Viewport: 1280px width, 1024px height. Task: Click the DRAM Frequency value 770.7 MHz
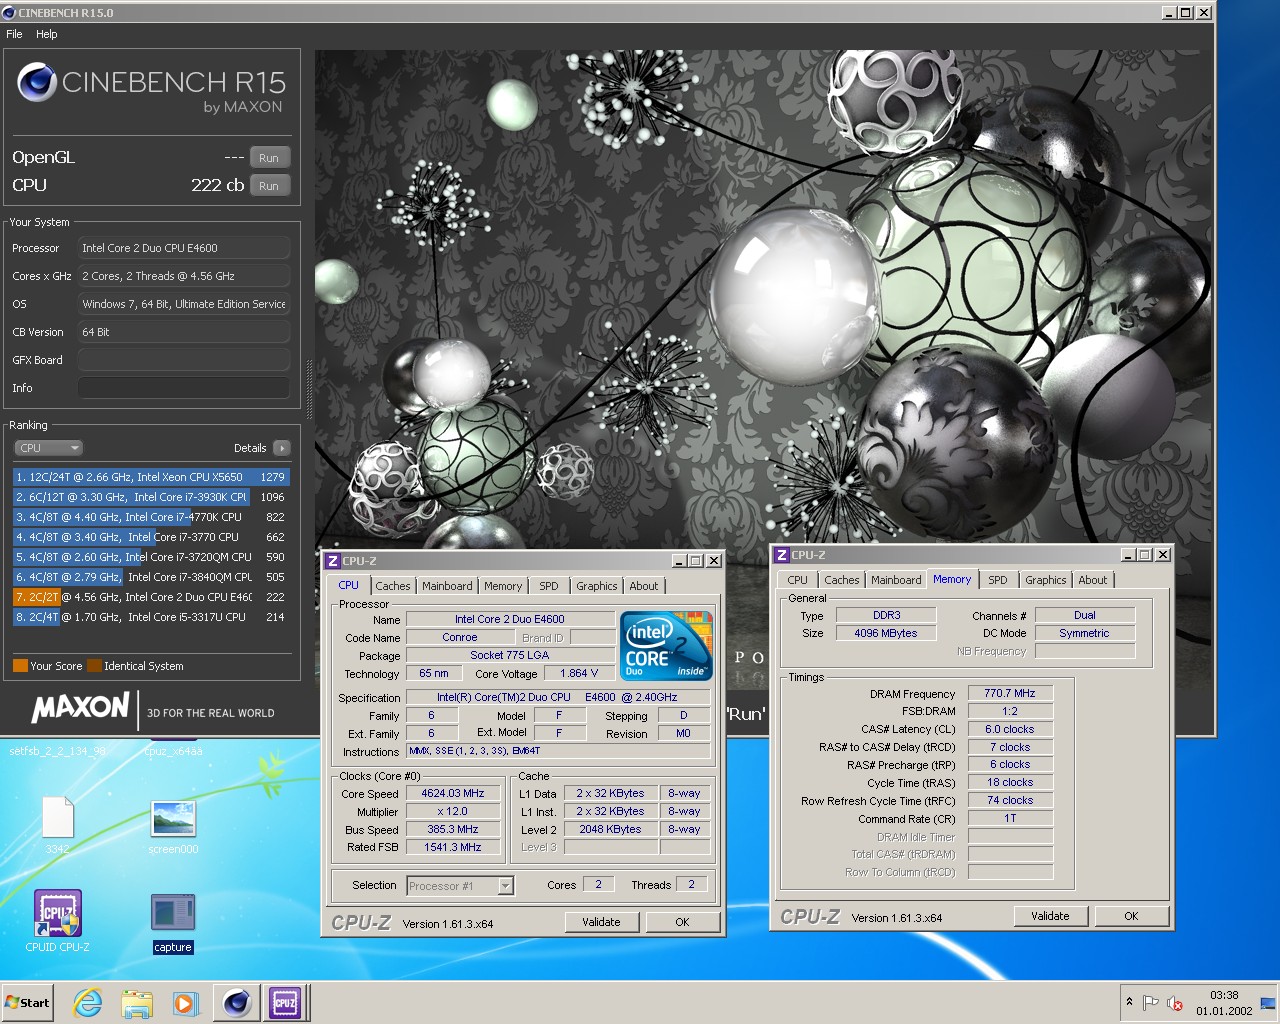(x=1010, y=693)
